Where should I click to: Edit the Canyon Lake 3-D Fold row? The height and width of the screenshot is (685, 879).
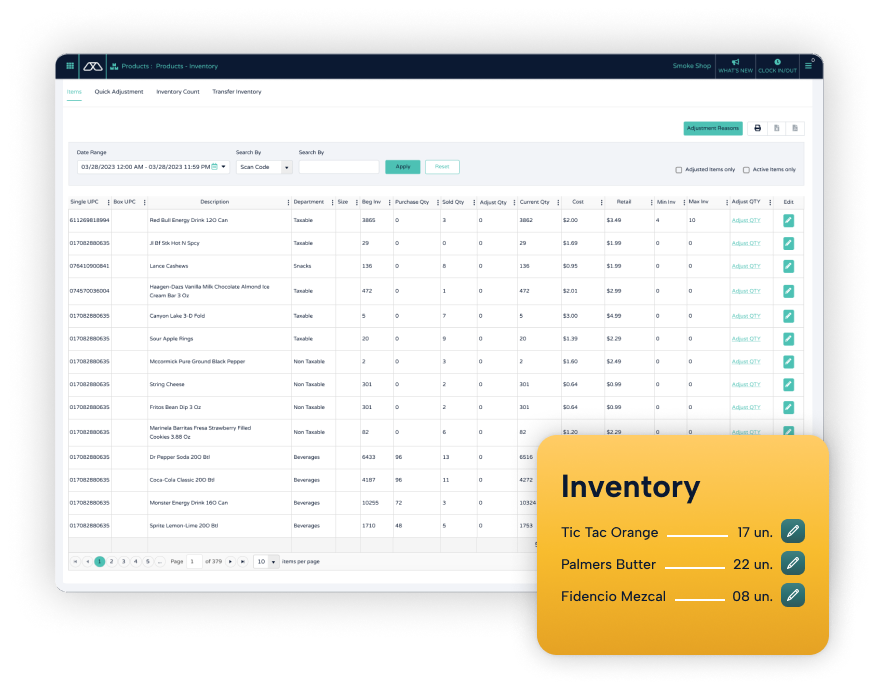pyautogui.click(x=788, y=316)
